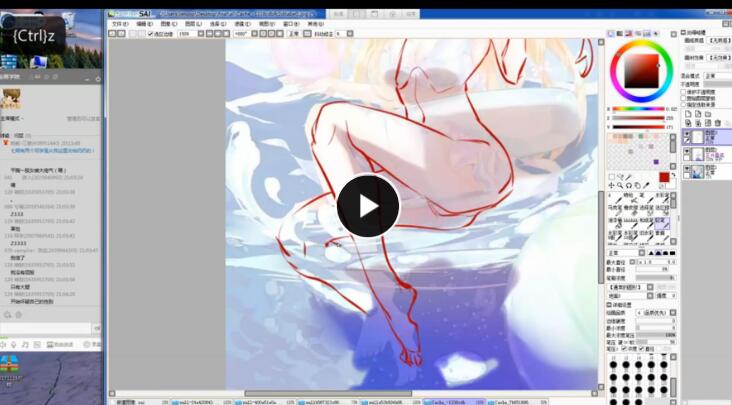Screen dimensions: 732x405
Task: Click the hue H slider bar
Action: click(639, 109)
